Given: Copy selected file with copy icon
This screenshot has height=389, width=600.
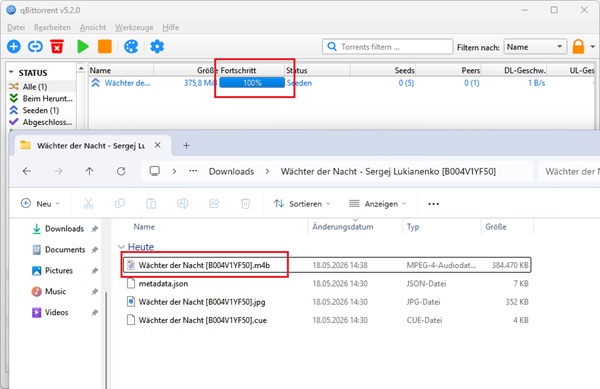Looking at the screenshot, I should (120, 203).
